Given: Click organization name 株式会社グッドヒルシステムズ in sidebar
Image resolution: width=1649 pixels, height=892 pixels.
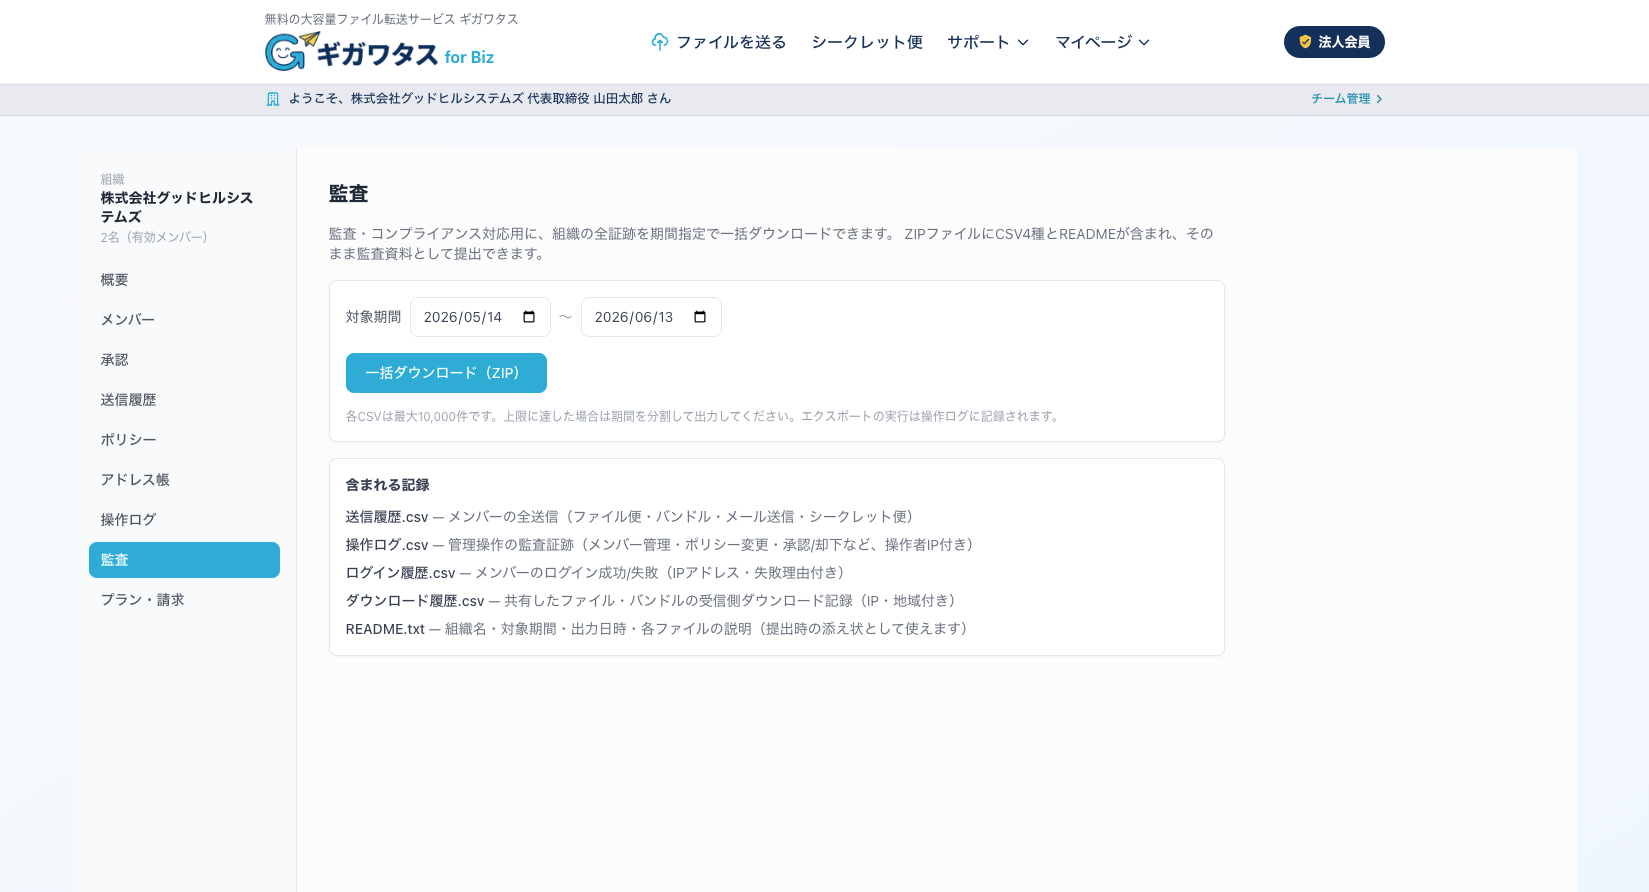Looking at the screenshot, I should (x=177, y=207).
